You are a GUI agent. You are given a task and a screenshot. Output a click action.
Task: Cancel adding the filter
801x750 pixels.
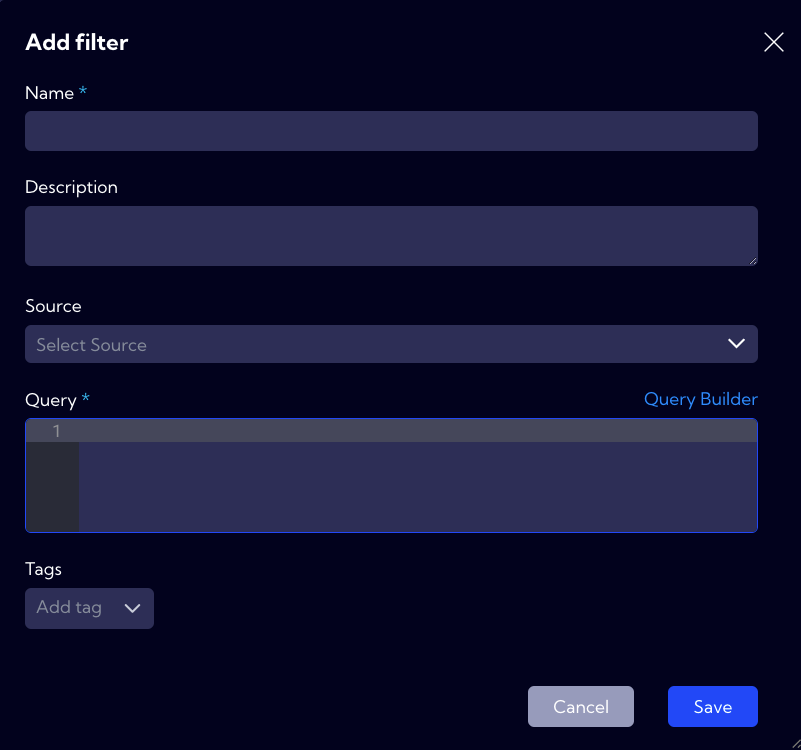pos(581,707)
